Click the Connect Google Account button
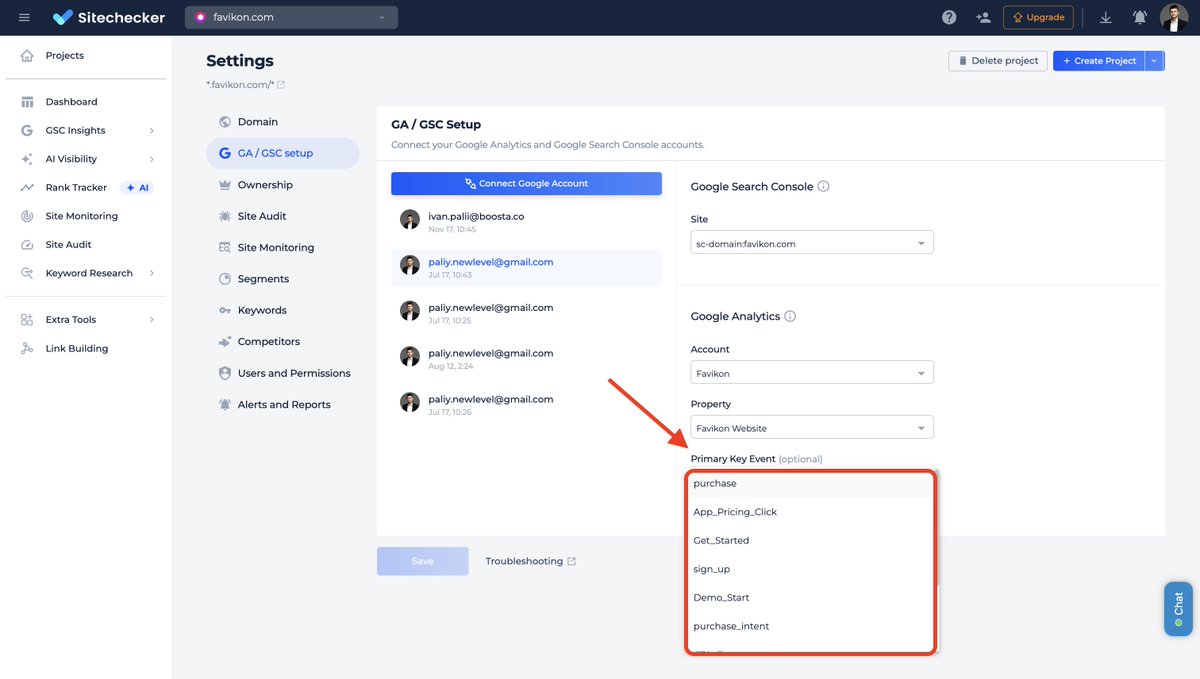The image size is (1200, 679). tap(526, 184)
